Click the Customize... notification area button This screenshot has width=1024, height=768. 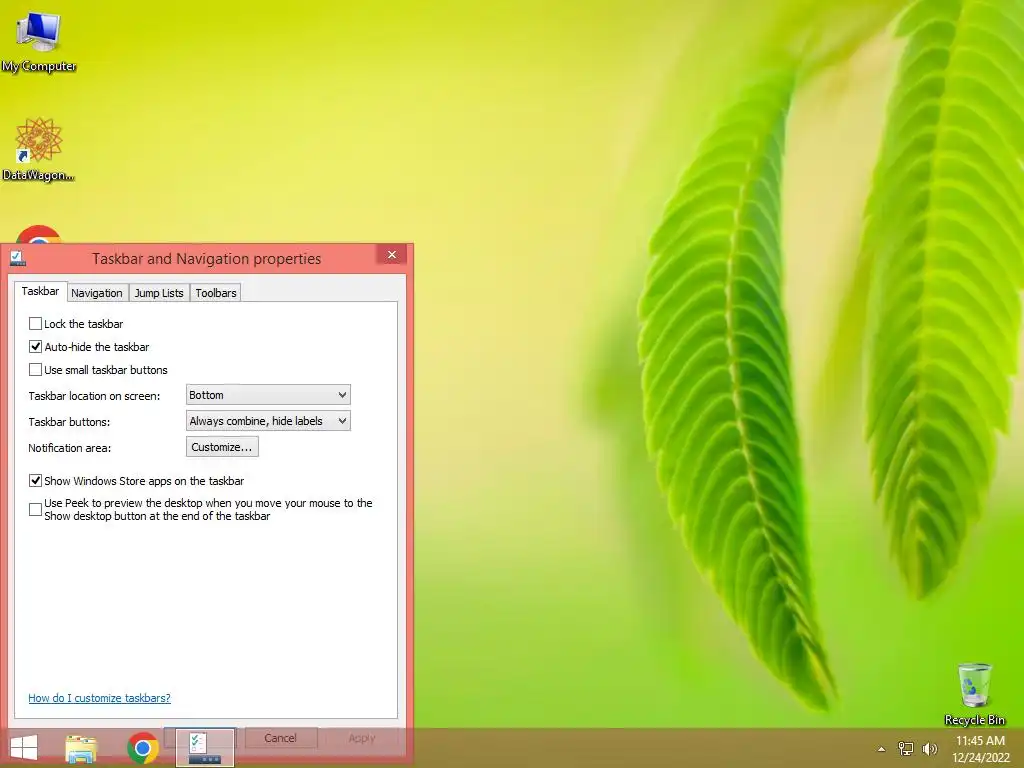point(222,447)
